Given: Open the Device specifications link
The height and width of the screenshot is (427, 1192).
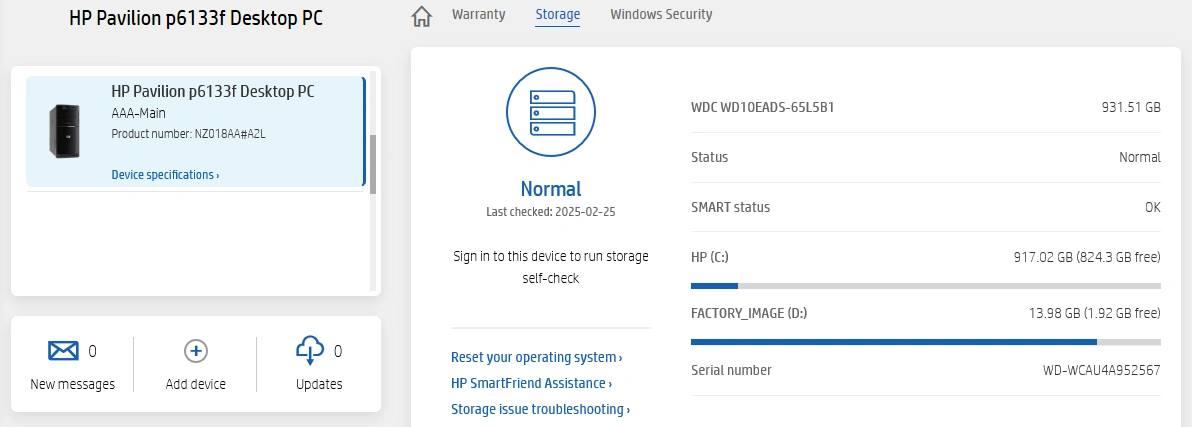Looking at the screenshot, I should pyautogui.click(x=165, y=175).
